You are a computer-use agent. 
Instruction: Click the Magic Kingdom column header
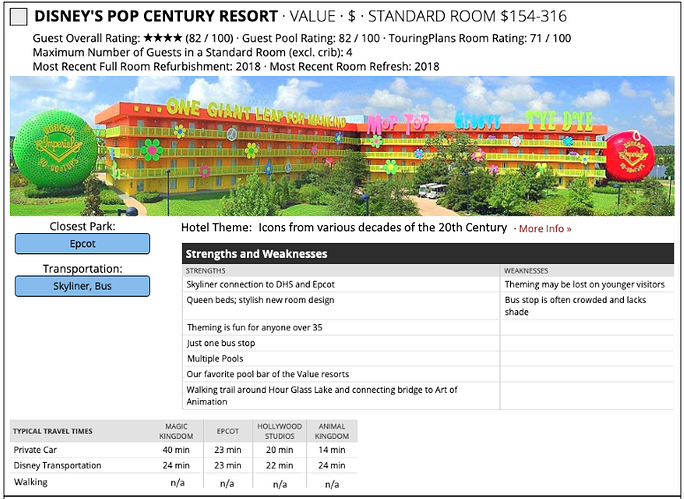pyautogui.click(x=176, y=431)
